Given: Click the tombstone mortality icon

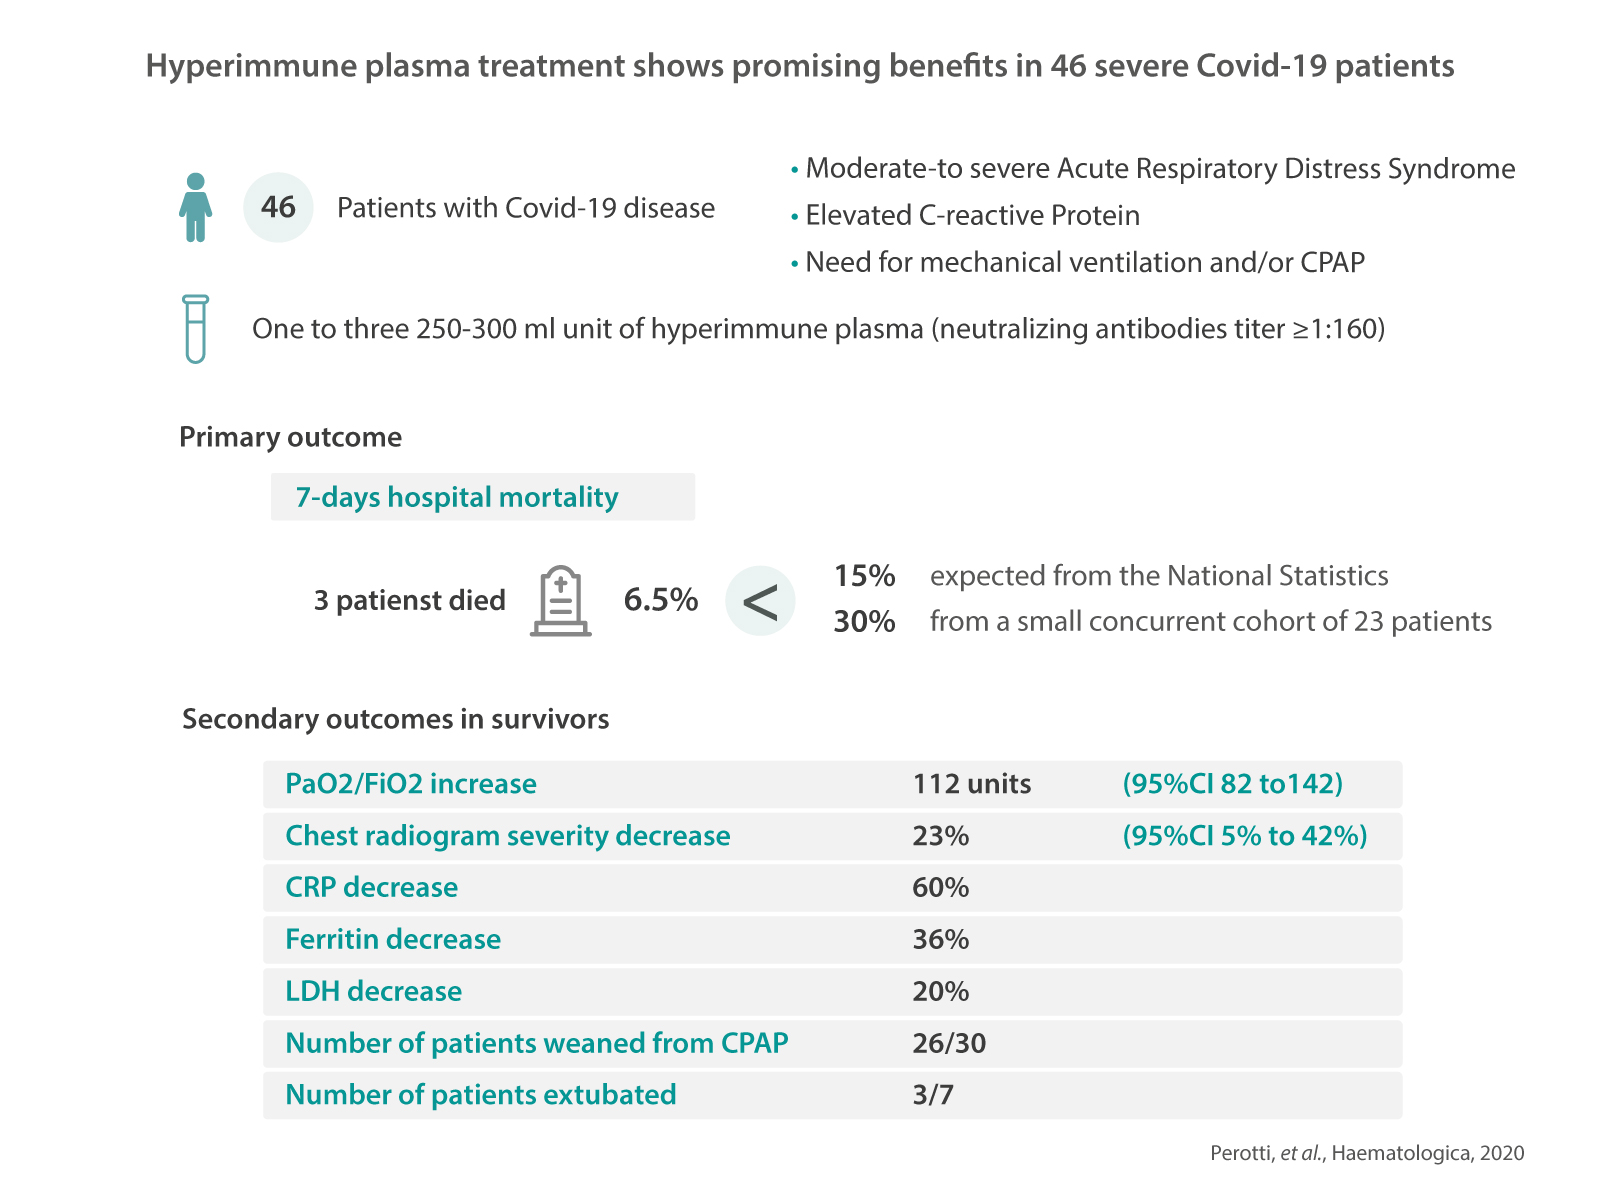Looking at the screenshot, I should pyautogui.click(x=561, y=601).
